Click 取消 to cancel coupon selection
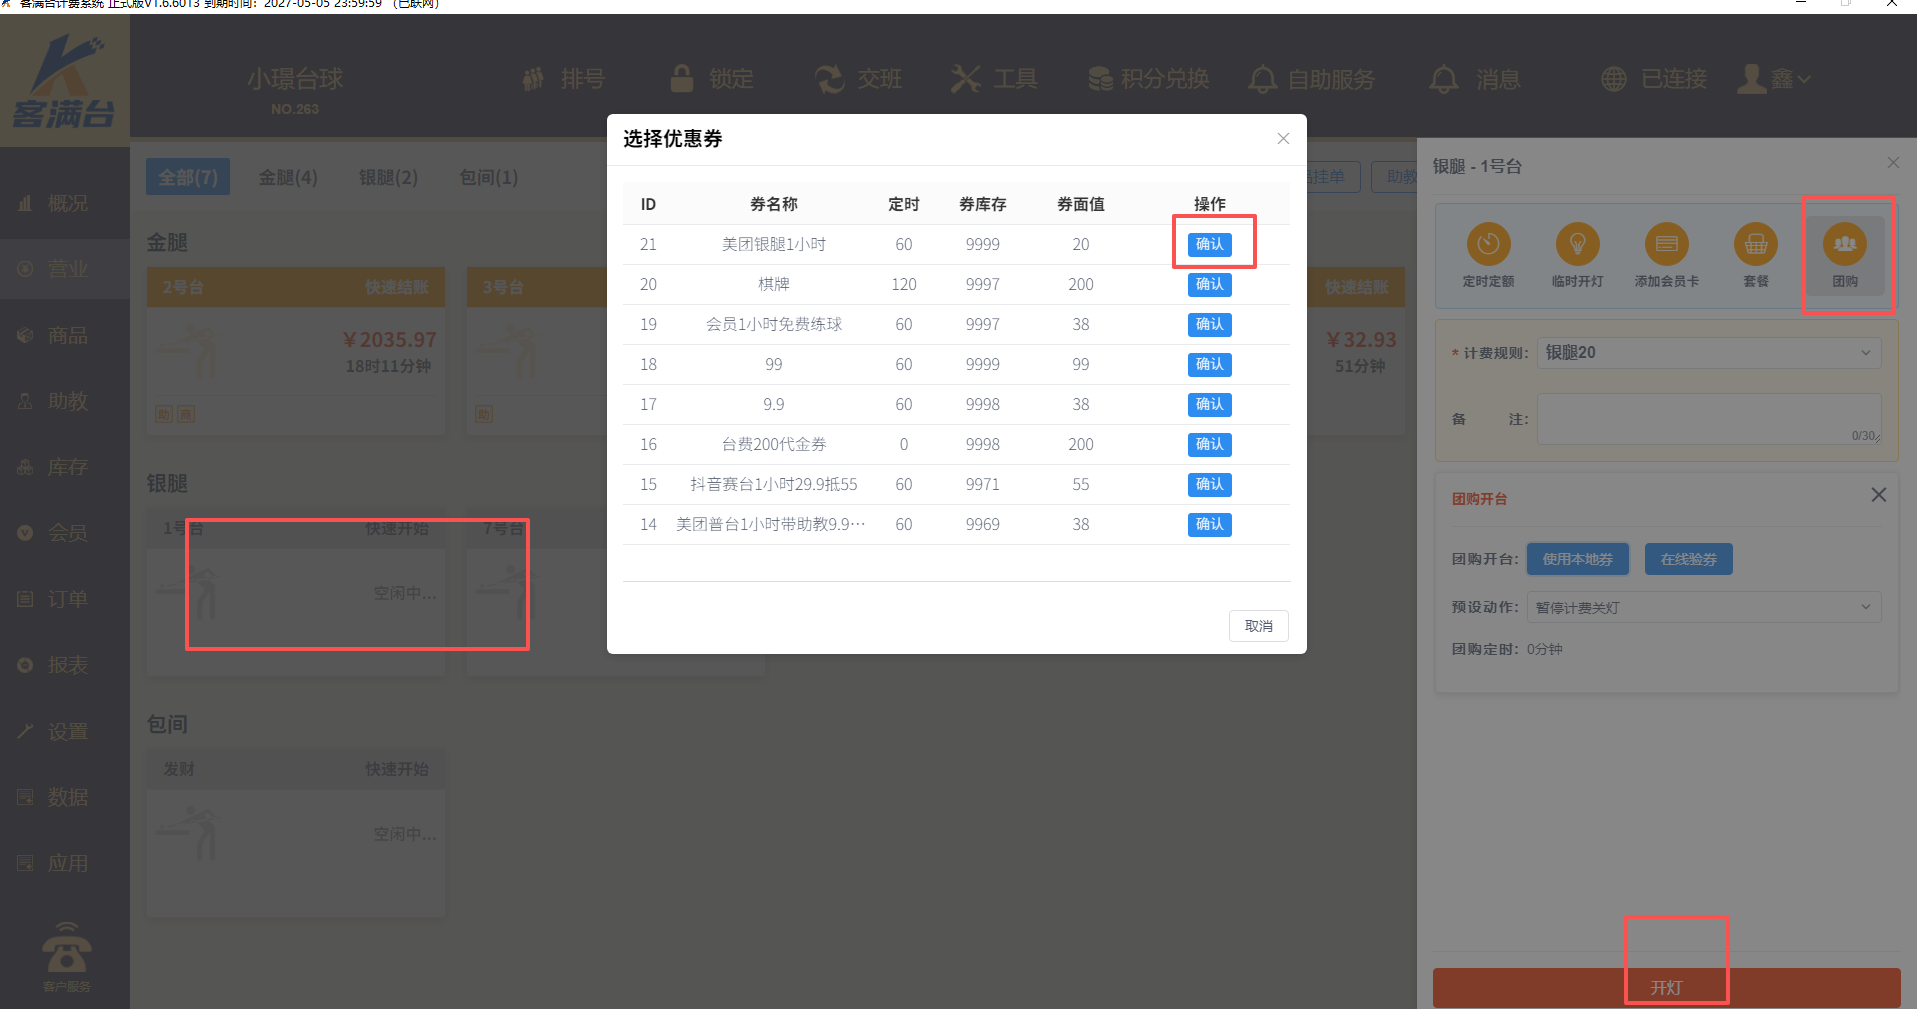 point(1258,626)
